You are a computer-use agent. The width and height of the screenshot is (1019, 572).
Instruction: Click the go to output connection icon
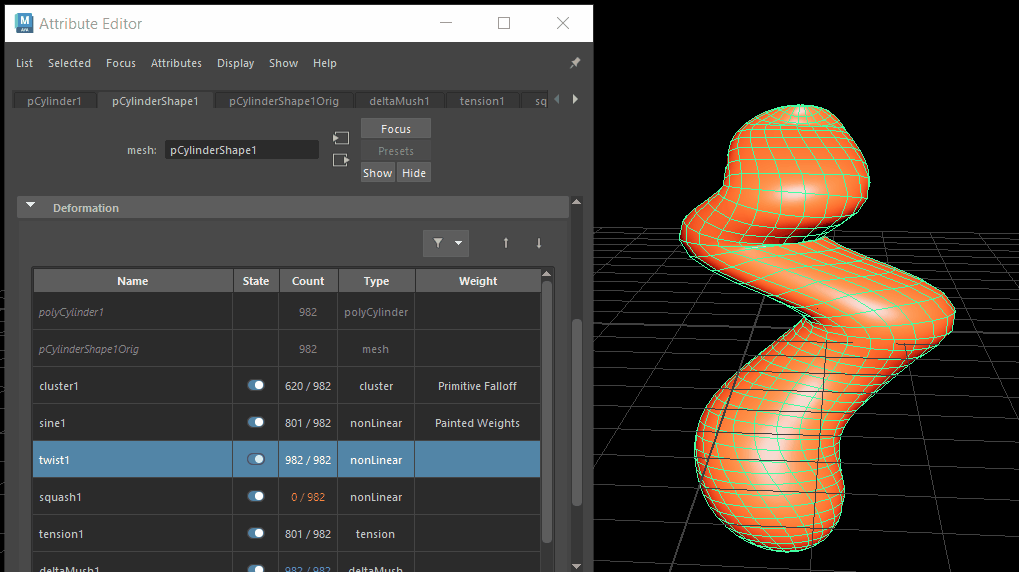(341, 160)
